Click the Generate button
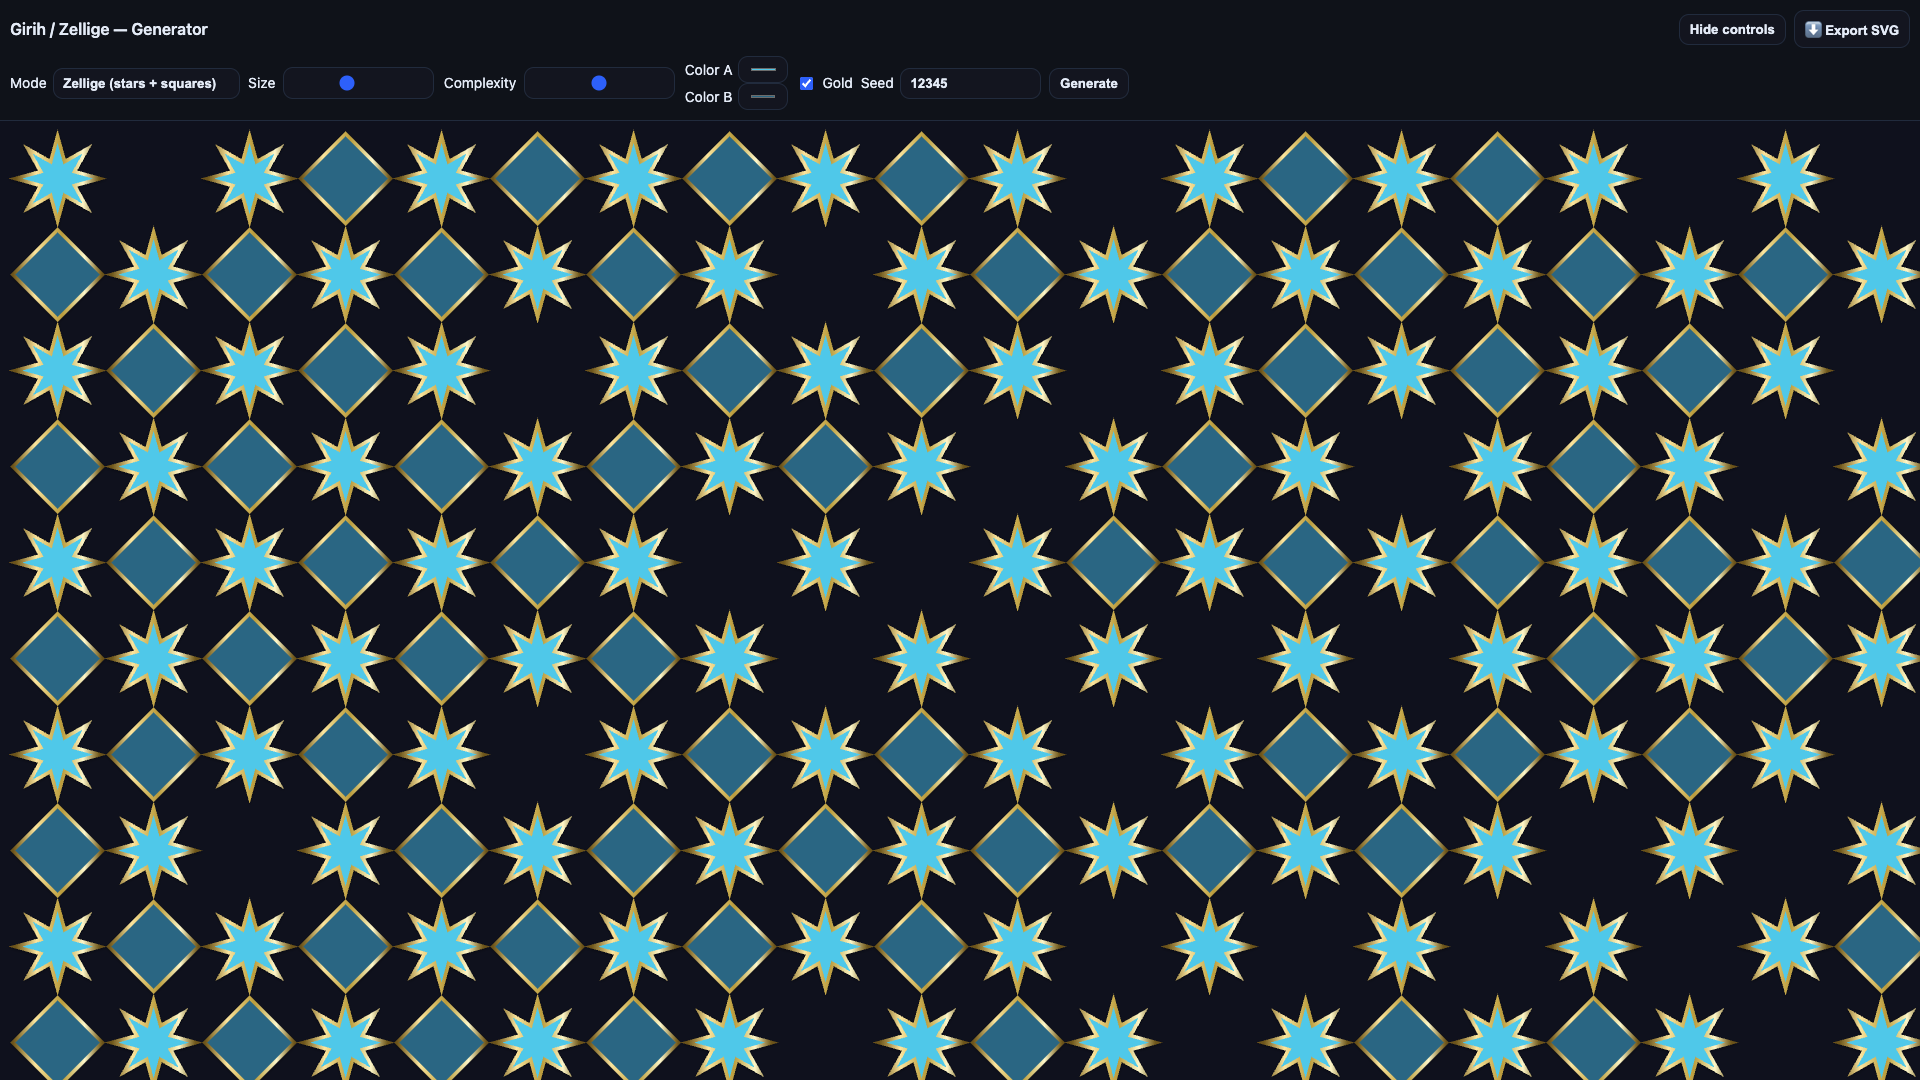This screenshot has width=1920, height=1080. tap(1088, 83)
